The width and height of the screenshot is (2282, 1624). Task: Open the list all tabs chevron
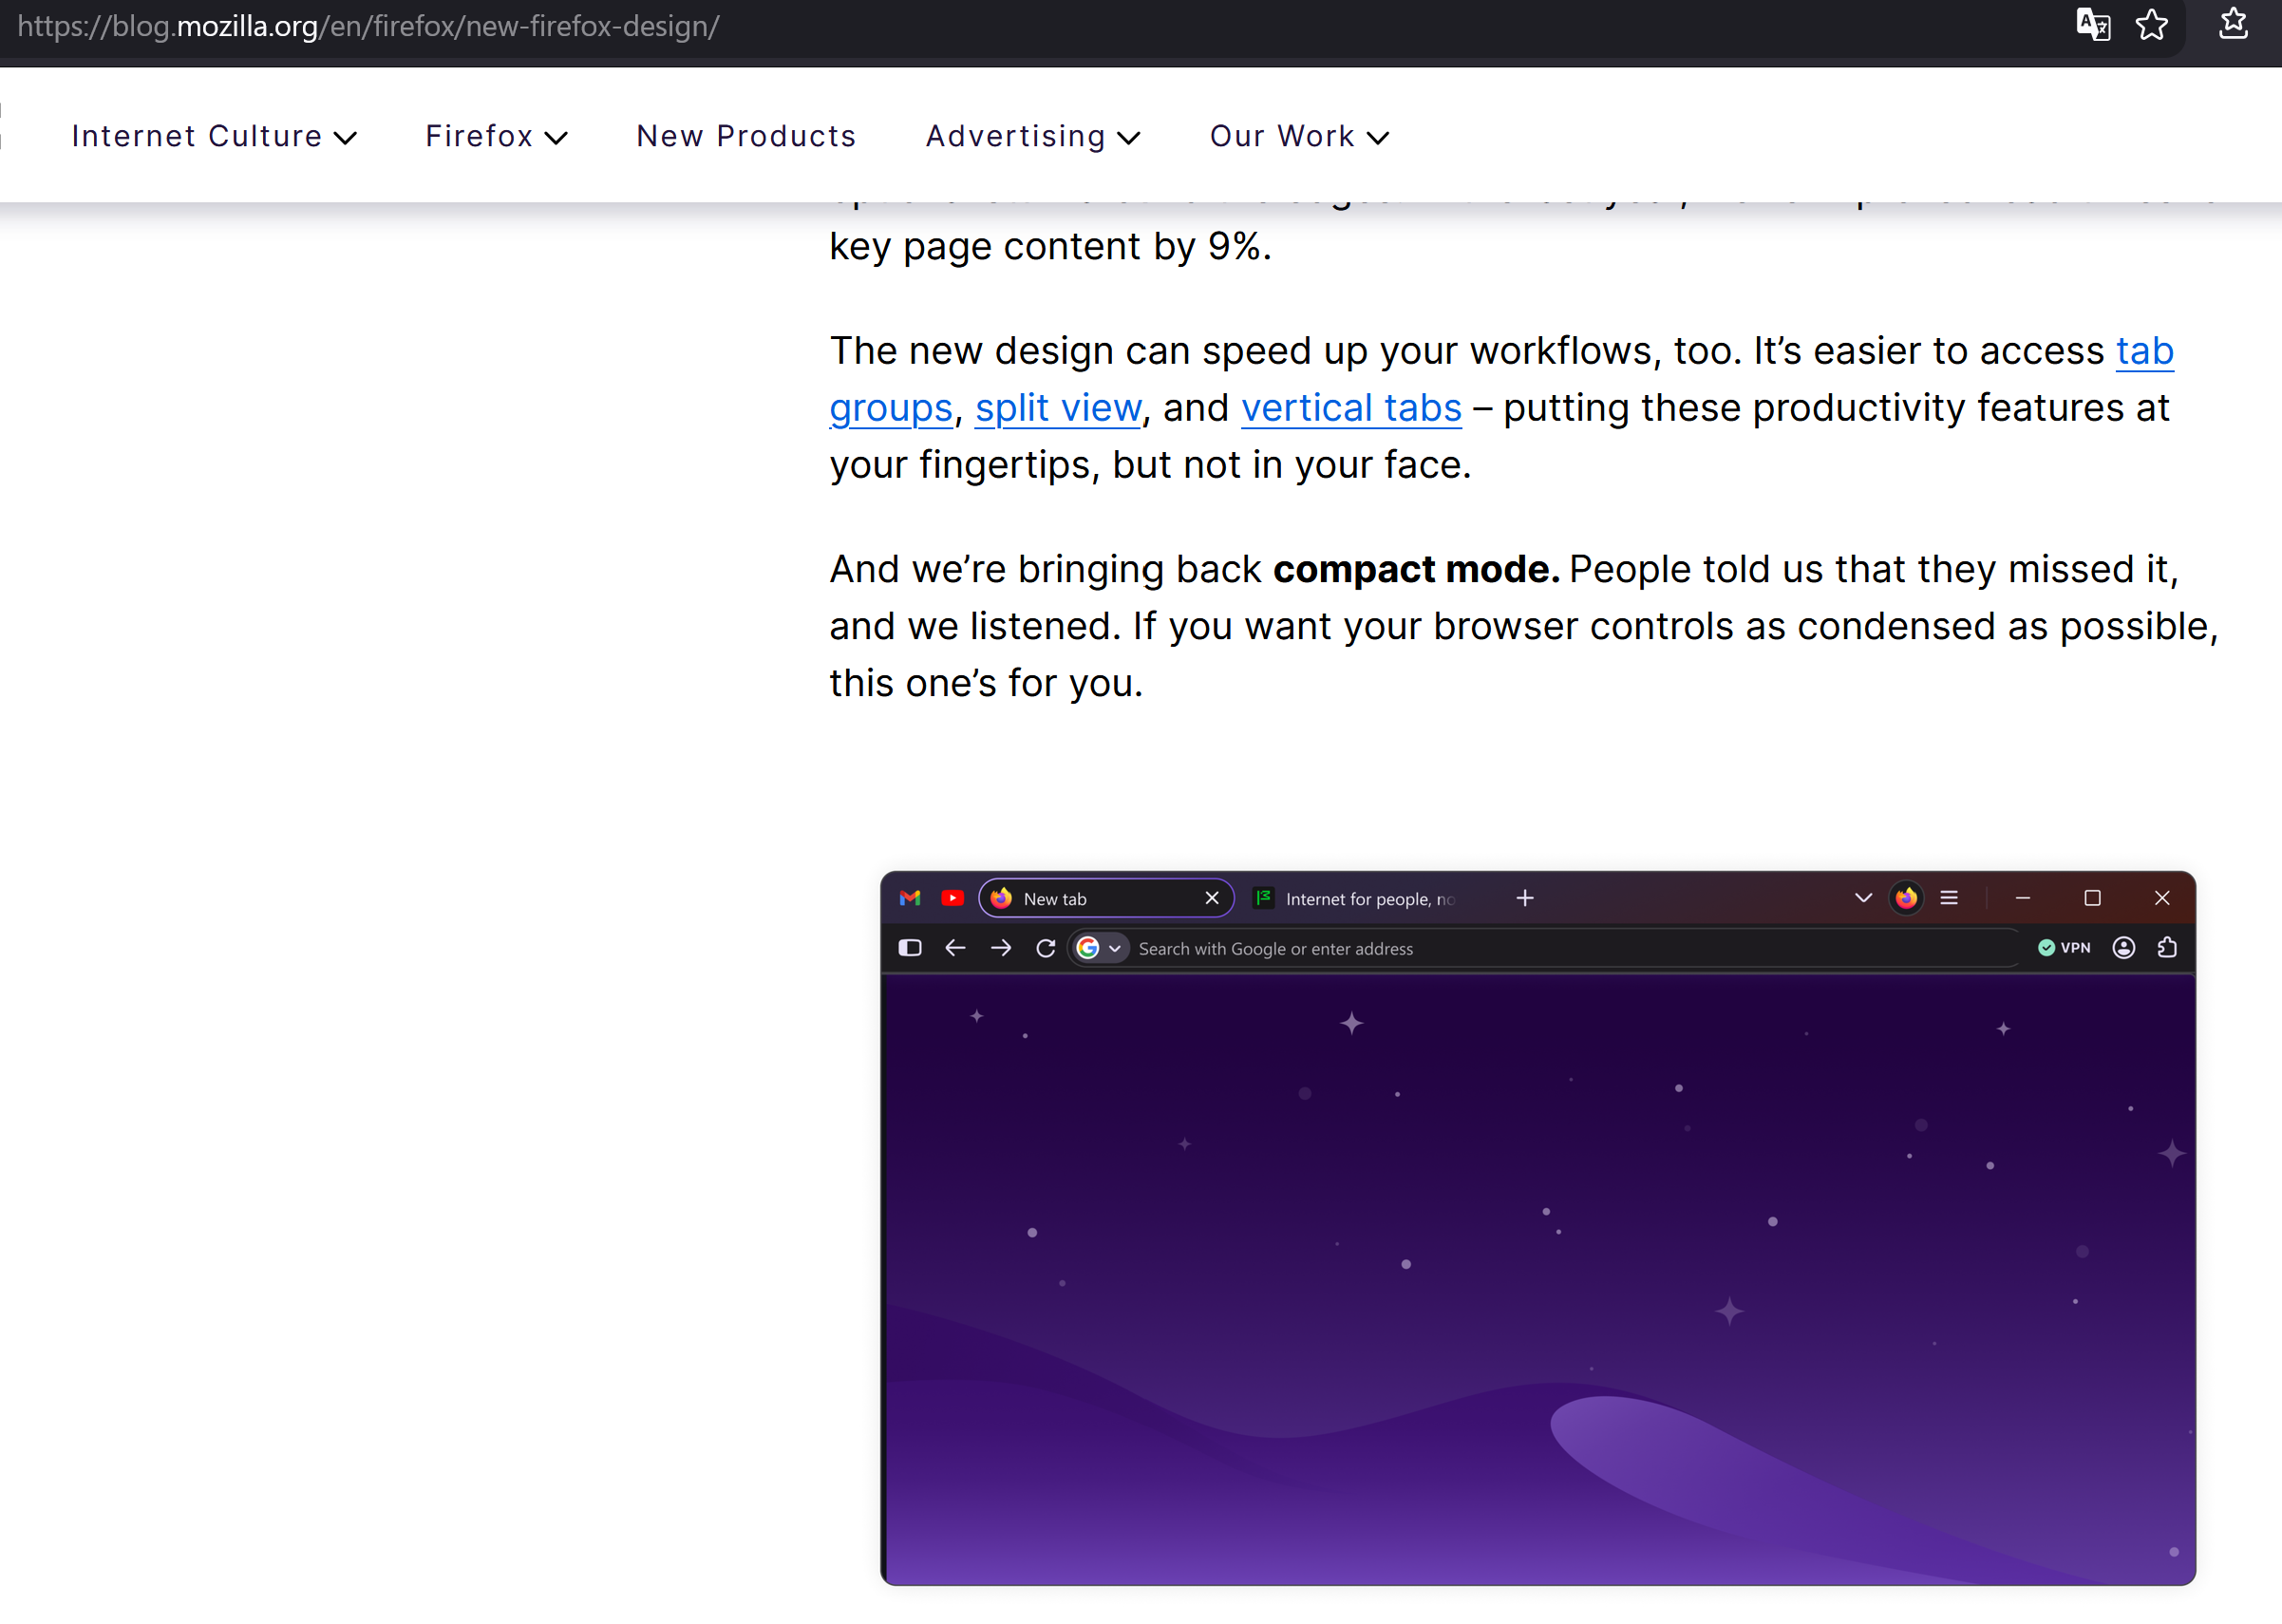click(1863, 898)
